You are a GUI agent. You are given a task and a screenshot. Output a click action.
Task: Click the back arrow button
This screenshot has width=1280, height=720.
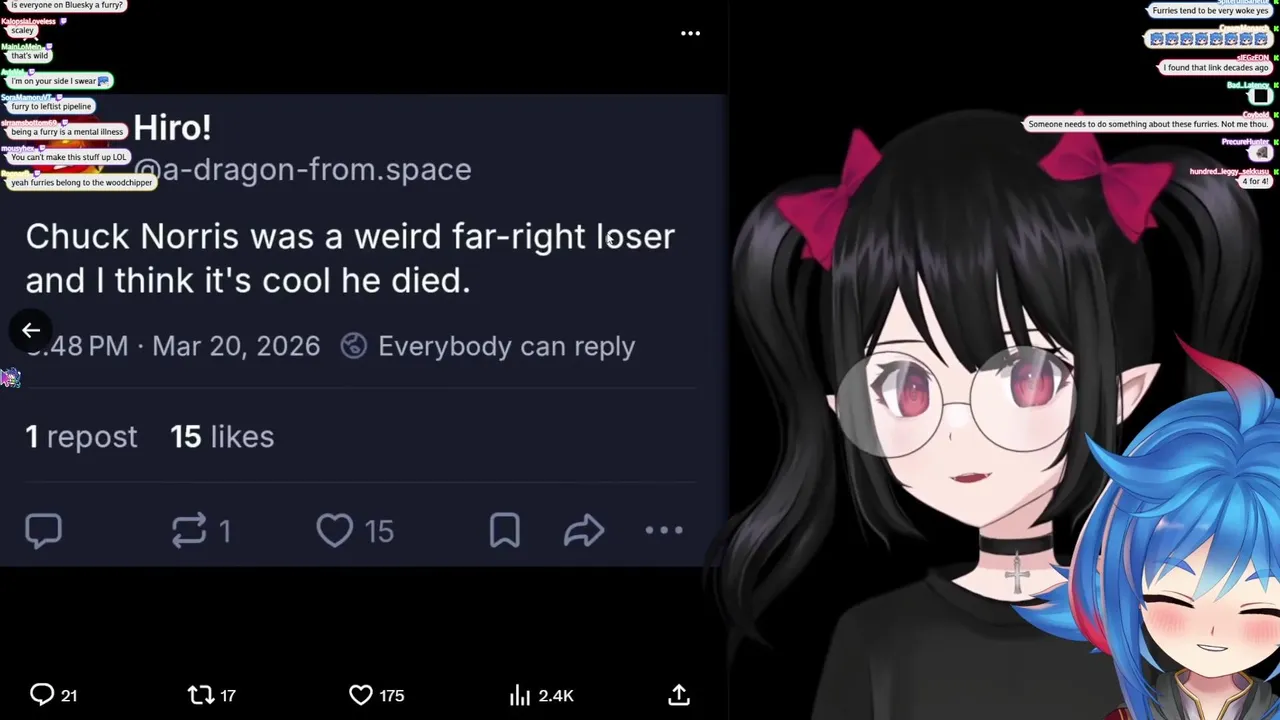(31, 330)
